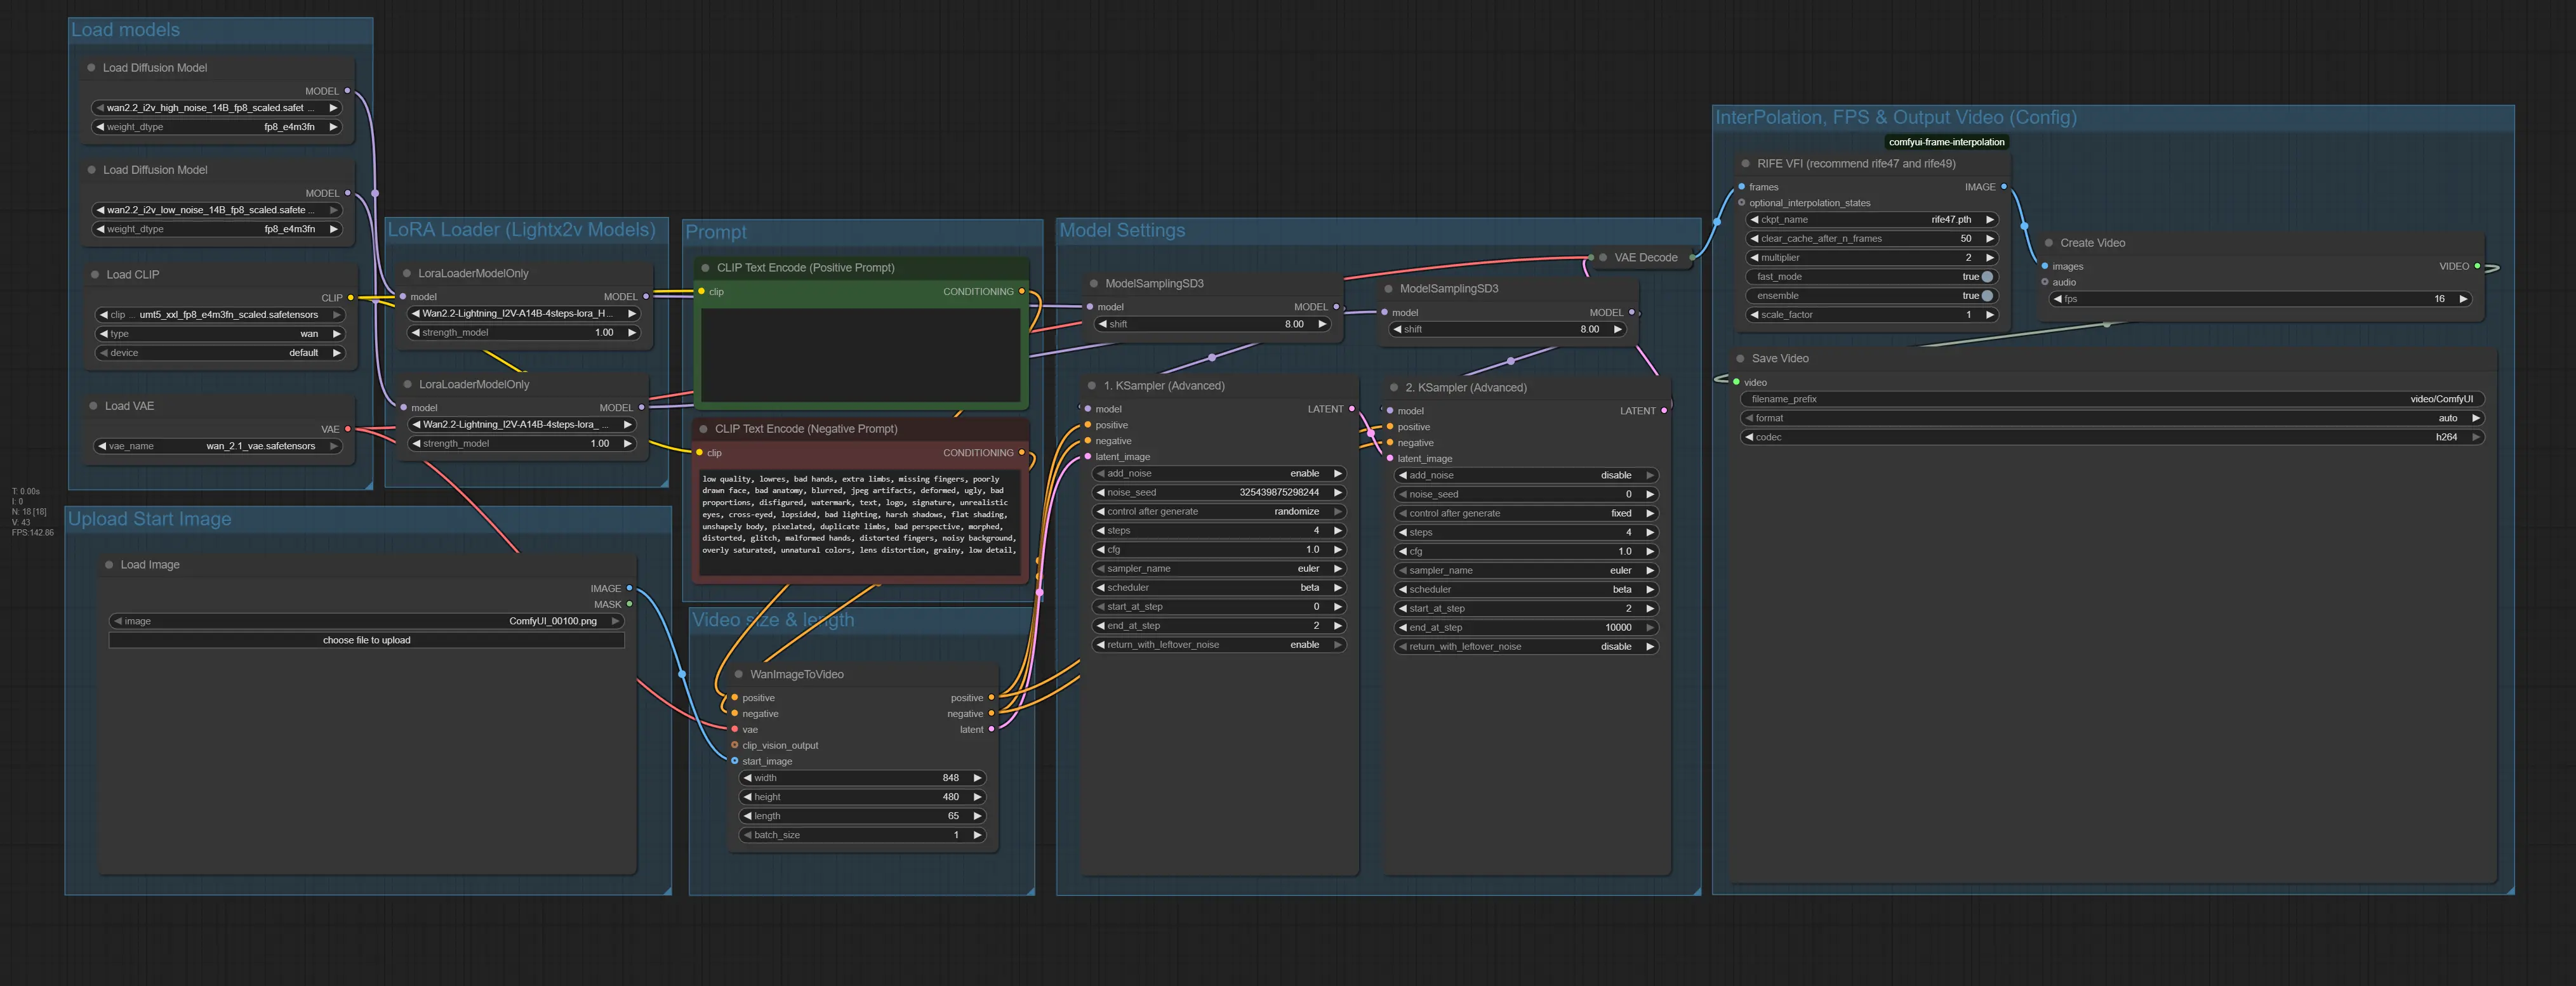Collapse the Negative Prompt CLIP Text Encode node dot

point(703,429)
